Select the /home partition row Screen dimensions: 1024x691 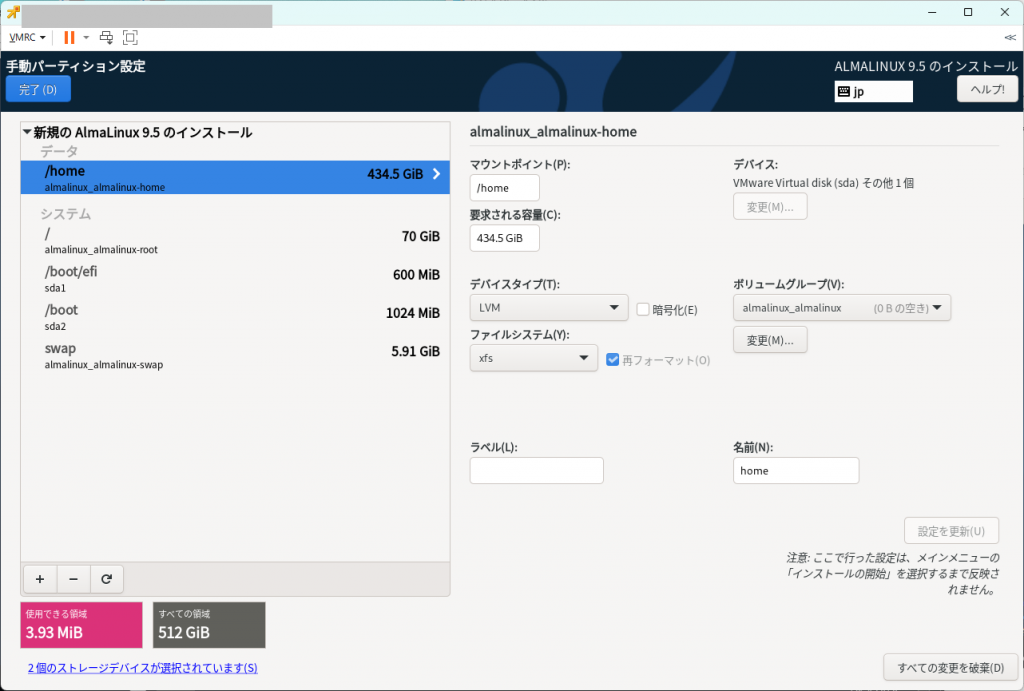(x=235, y=177)
